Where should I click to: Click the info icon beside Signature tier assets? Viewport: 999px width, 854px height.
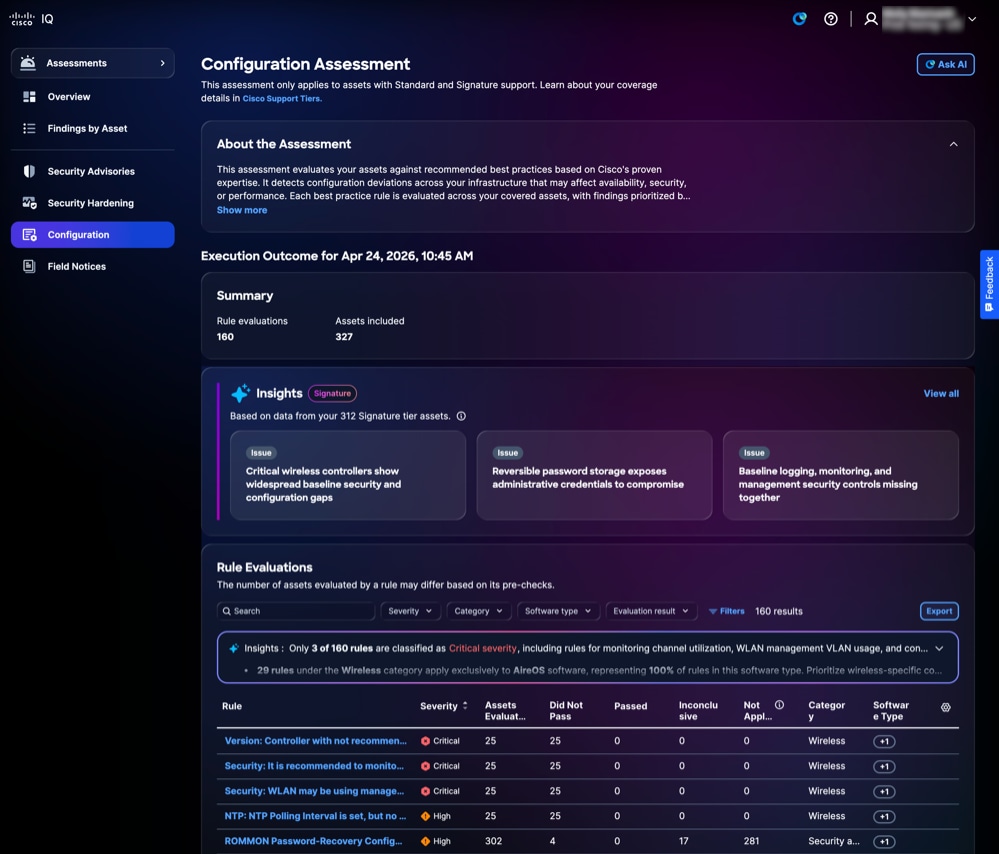[x=461, y=416]
